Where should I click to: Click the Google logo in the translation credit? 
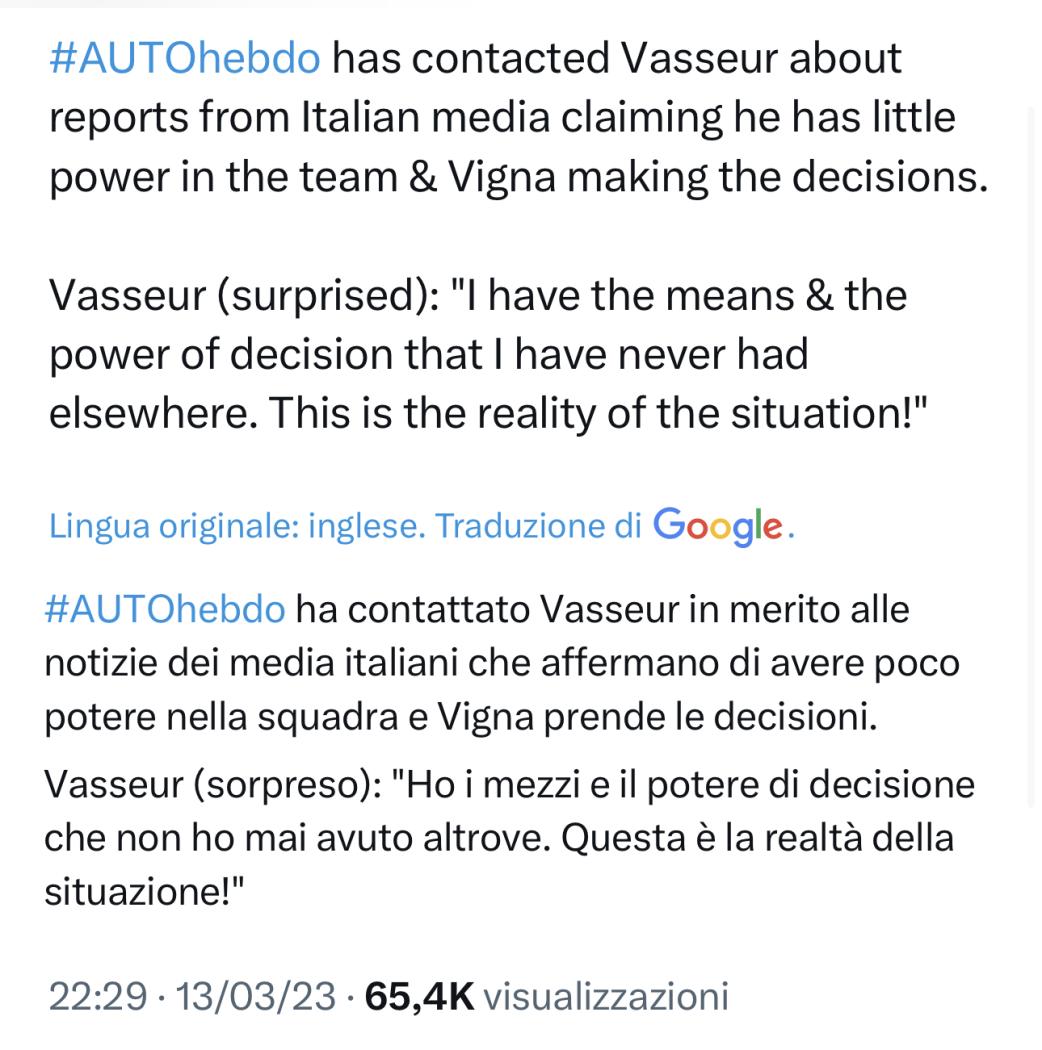pos(718,527)
